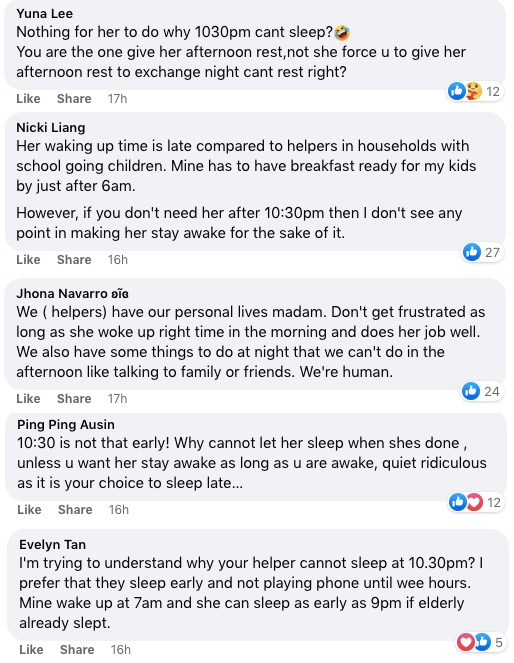Image resolution: width=514 pixels, height=663 pixels.
Task: Open reactions on Yuna Lee's comment
Action: point(475,91)
